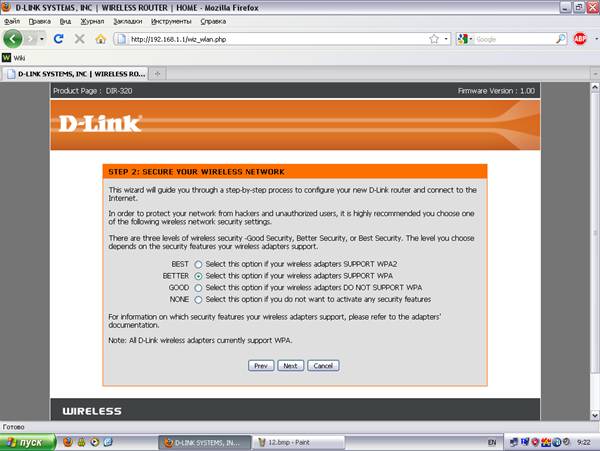Open the Журнал menu

pyautogui.click(x=92, y=21)
